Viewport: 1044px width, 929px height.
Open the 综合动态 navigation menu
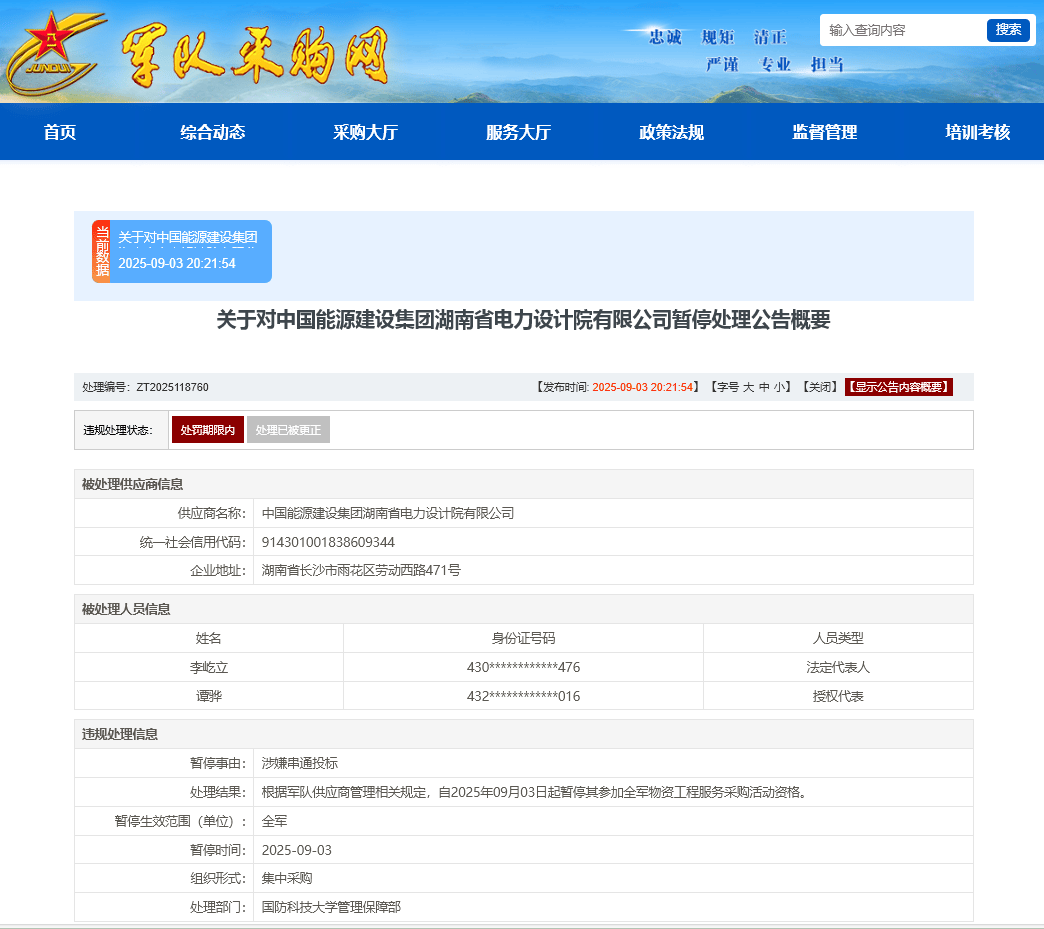(212, 132)
